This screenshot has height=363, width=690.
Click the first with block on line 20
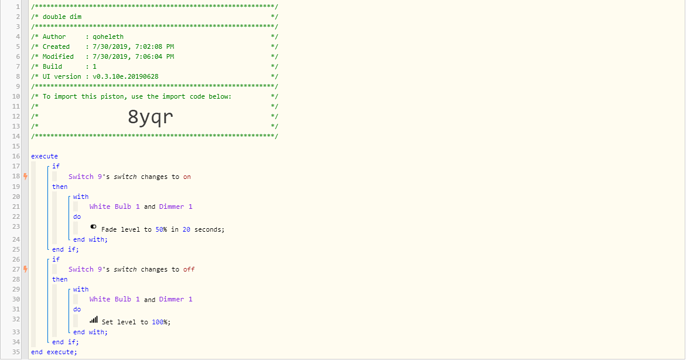[x=81, y=197]
